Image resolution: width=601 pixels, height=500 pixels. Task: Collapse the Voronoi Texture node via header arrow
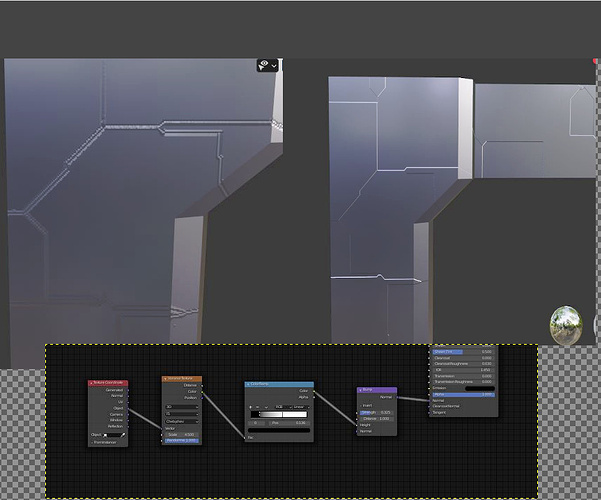point(165,379)
